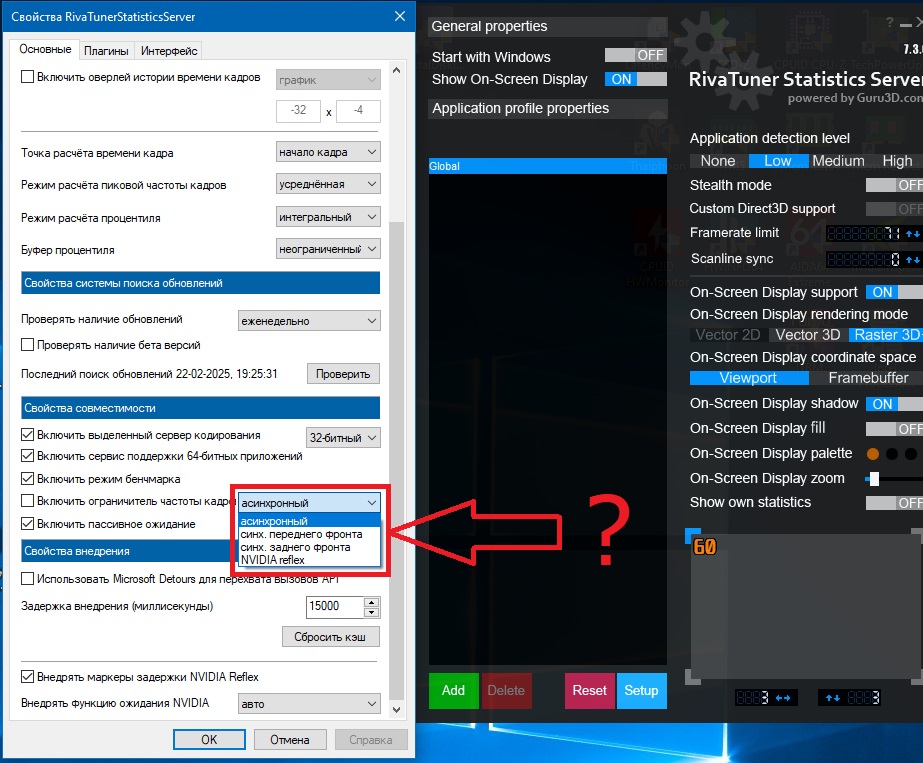The image size is (923, 763).
Task: Click the orange OSD palette color
Action: tap(873, 454)
